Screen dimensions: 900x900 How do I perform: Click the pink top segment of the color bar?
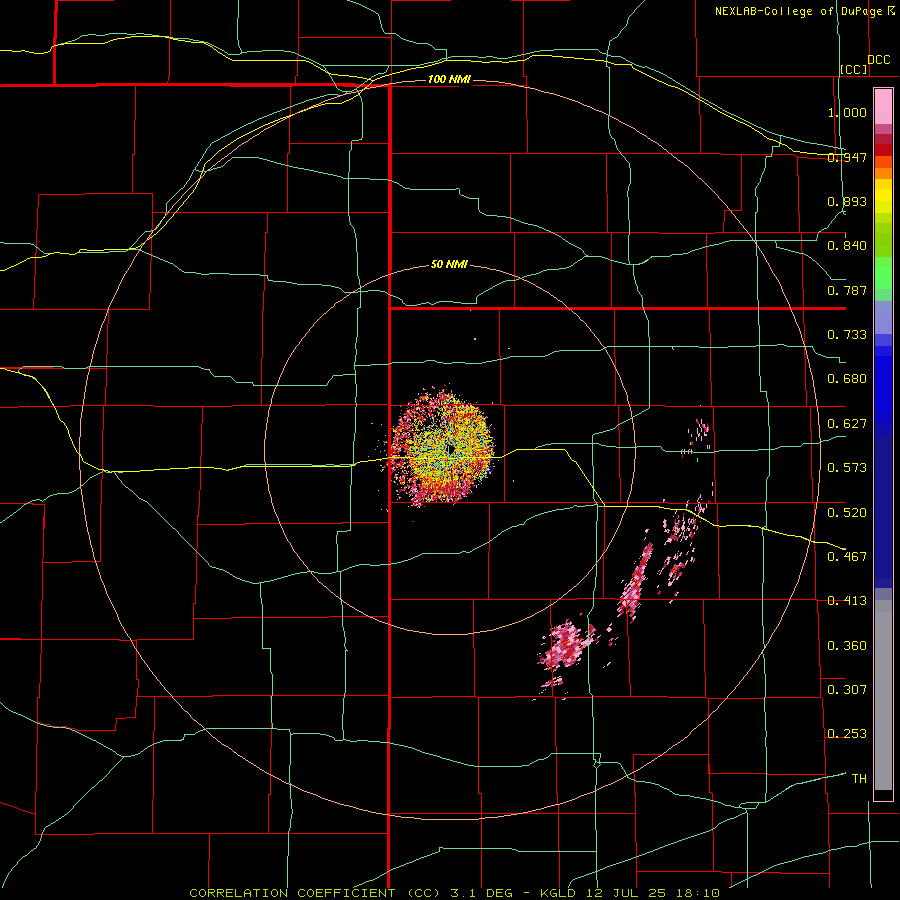[883, 106]
